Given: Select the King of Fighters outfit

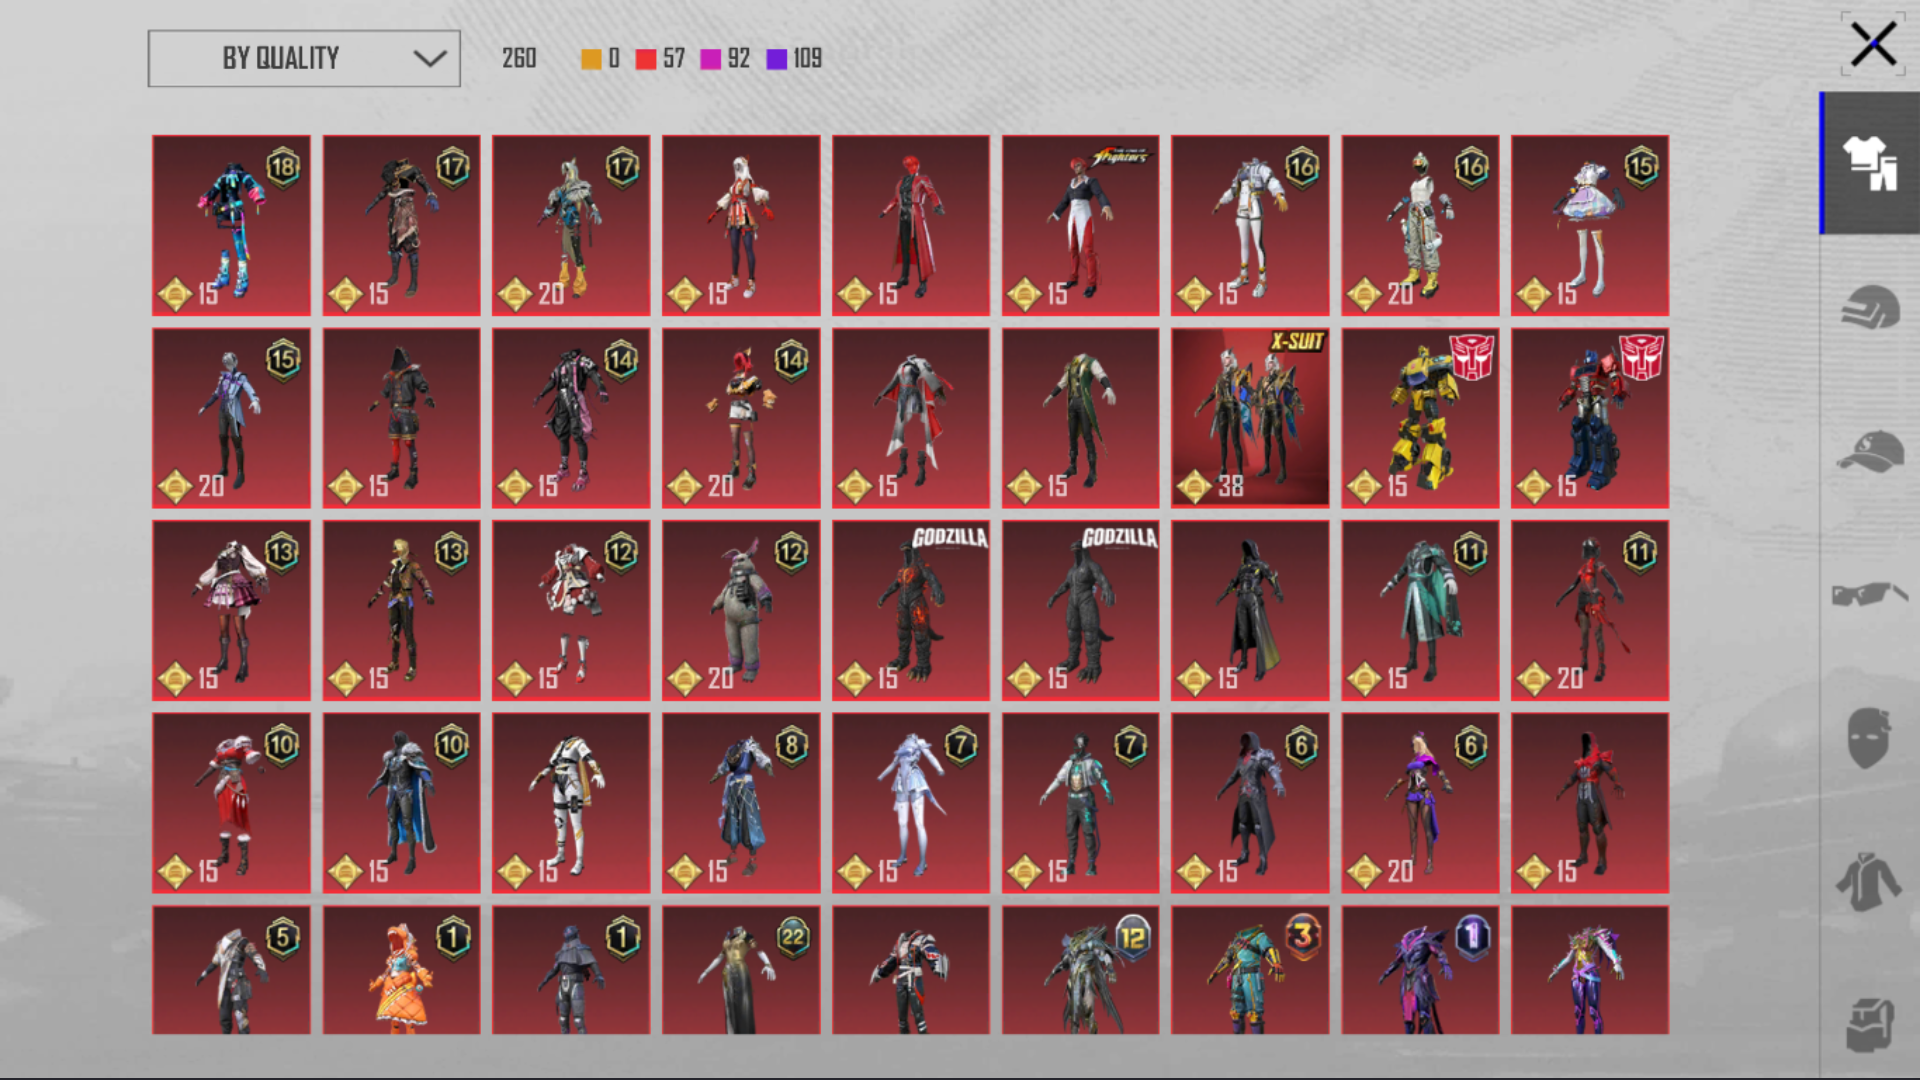Looking at the screenshot, I should coord(1081,226).
